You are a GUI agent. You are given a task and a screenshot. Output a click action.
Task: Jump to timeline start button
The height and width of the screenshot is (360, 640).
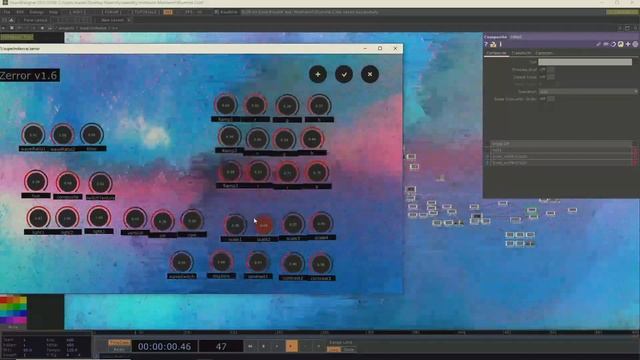250,347
